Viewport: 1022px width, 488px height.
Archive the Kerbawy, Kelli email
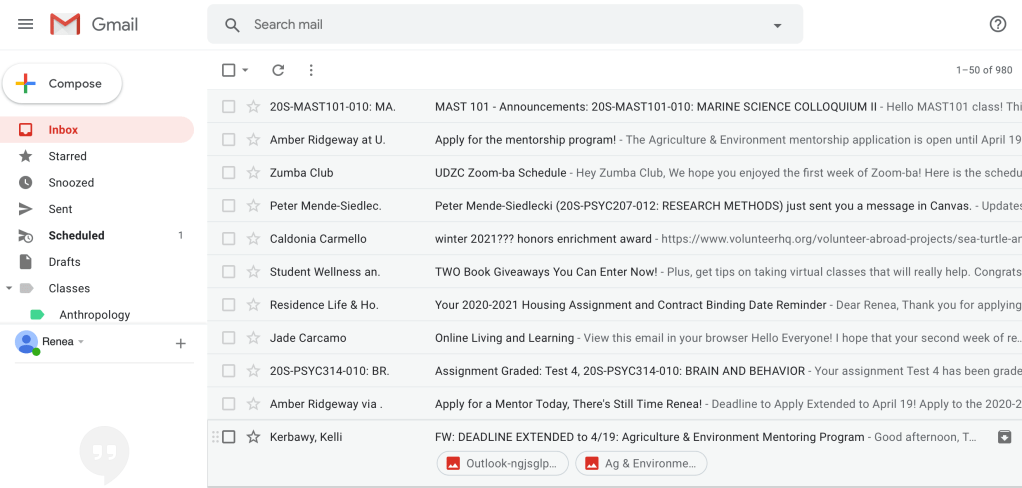point(1004,437)
